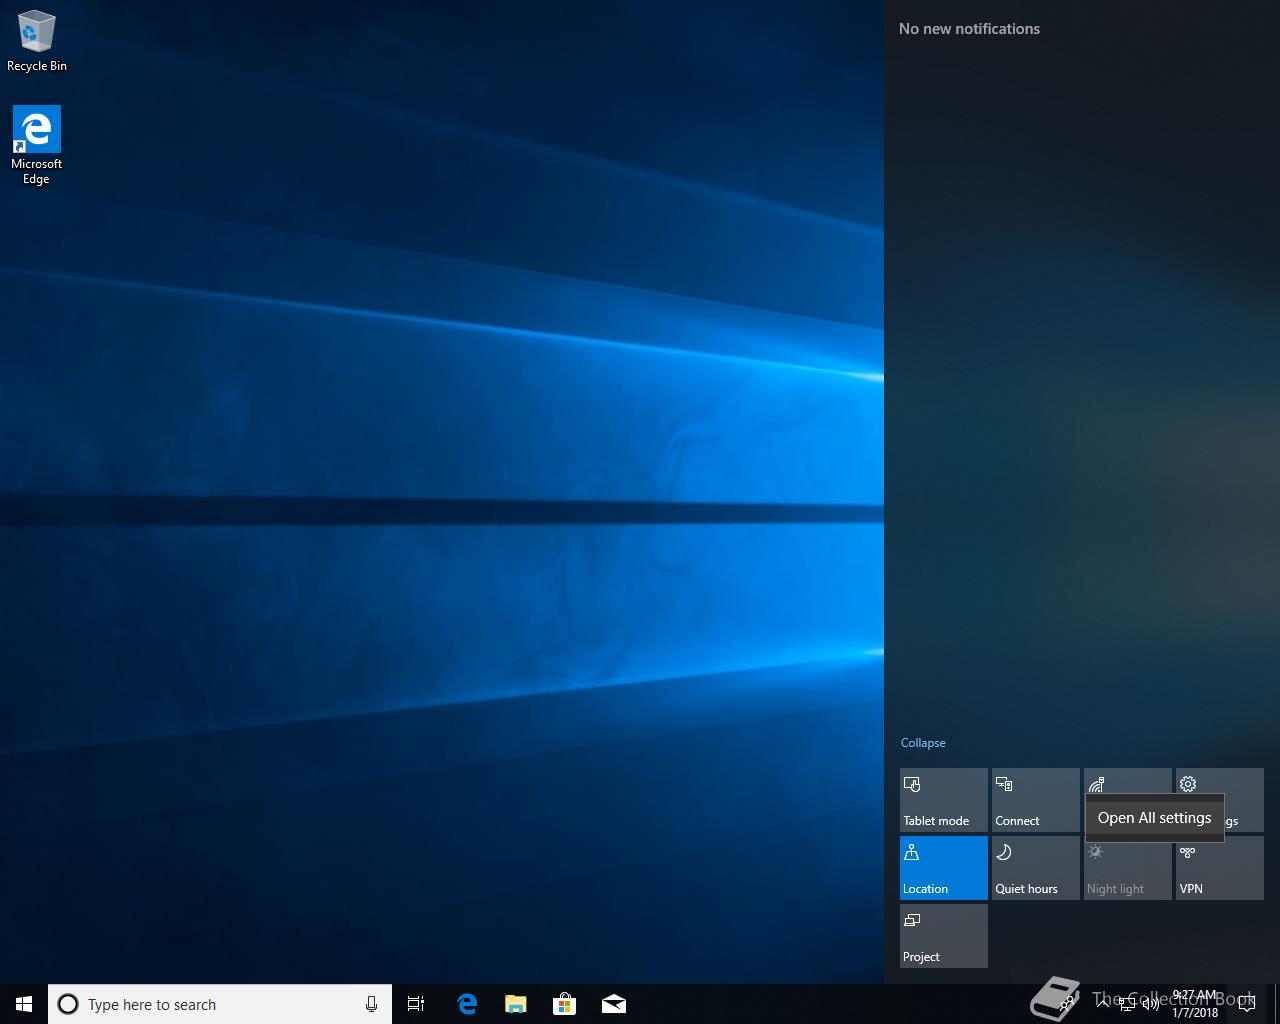Launch Edge from the taskbar

467,1004
